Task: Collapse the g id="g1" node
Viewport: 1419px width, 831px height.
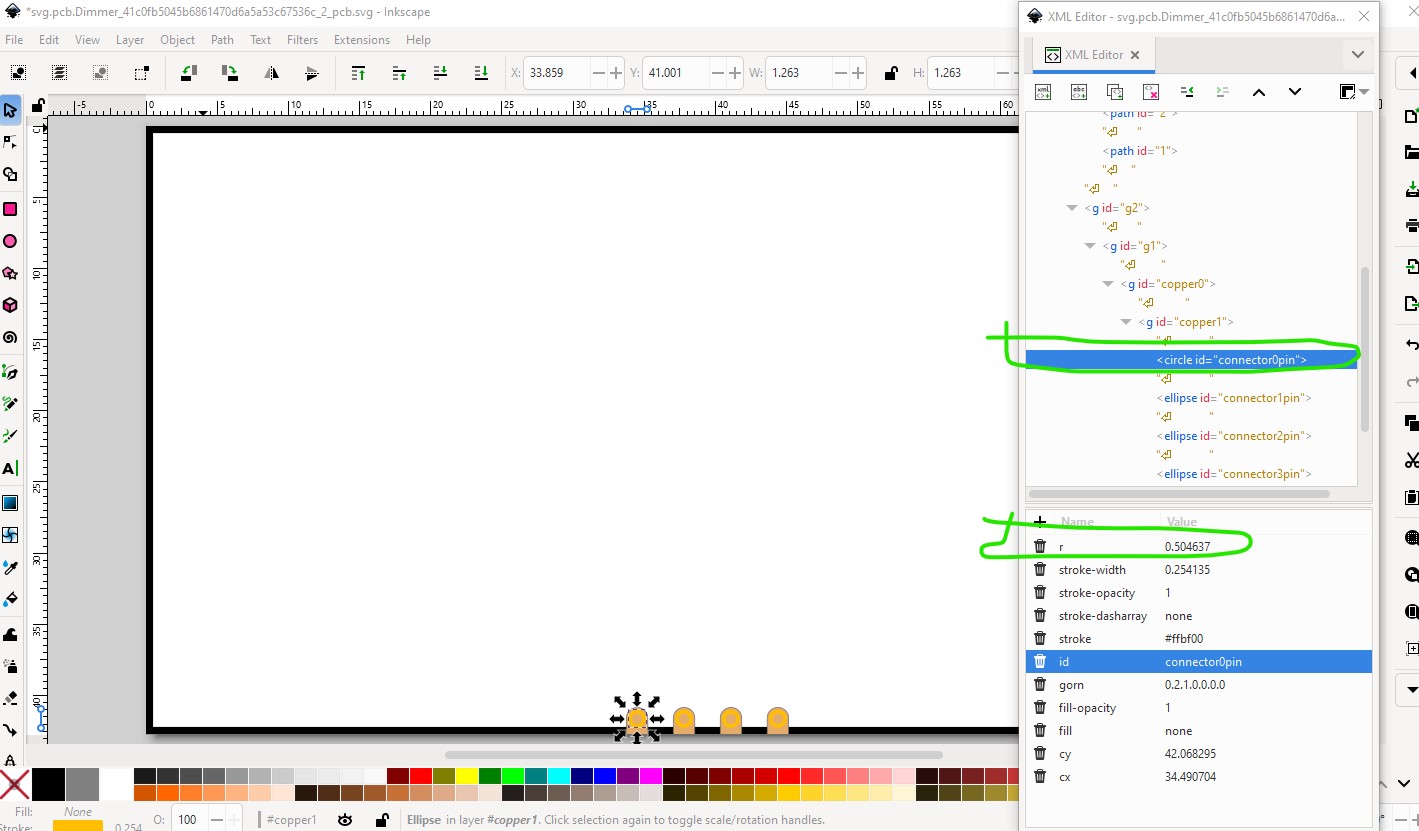Action: pyautogui.click(x=1091, y=246)
